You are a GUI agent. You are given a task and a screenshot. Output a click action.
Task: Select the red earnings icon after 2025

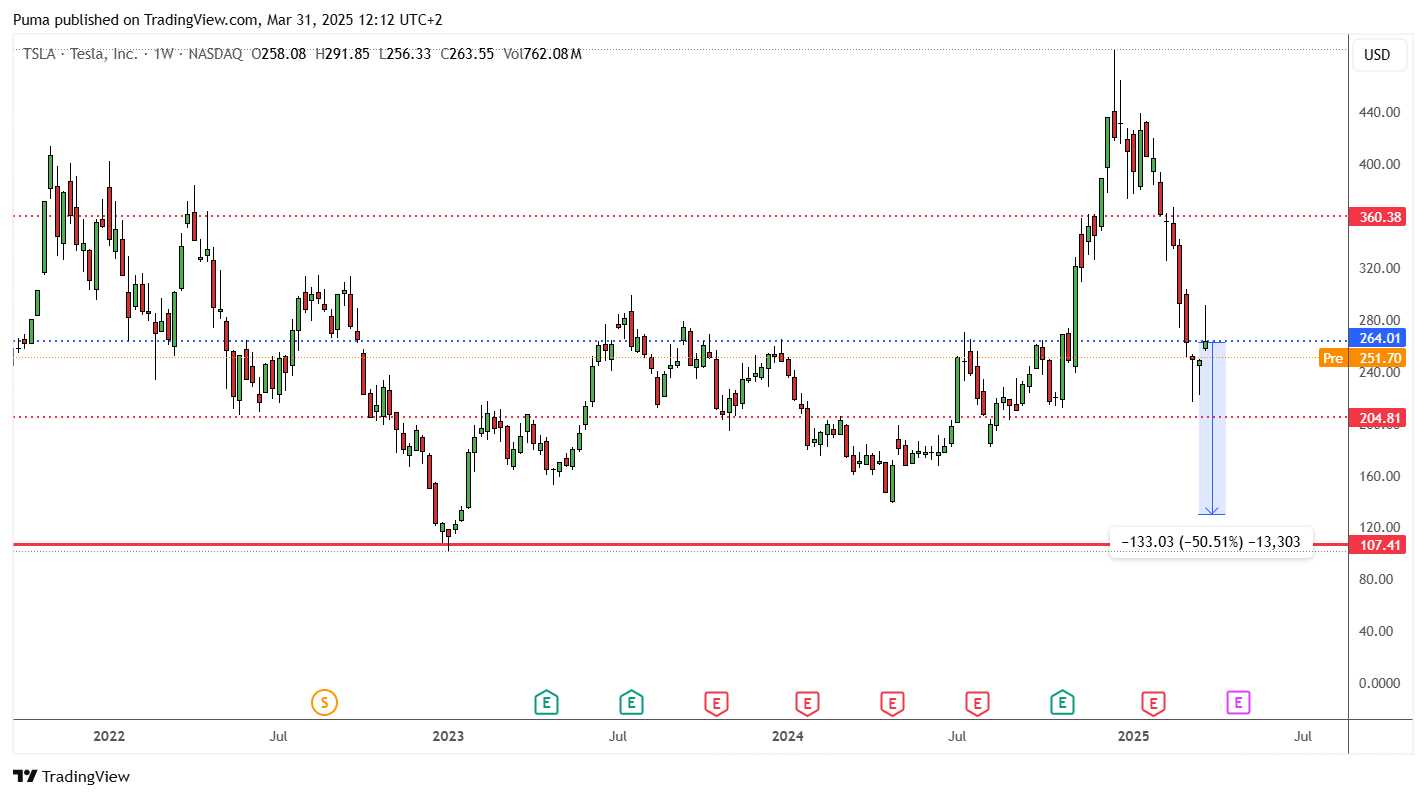point(1153,703)
